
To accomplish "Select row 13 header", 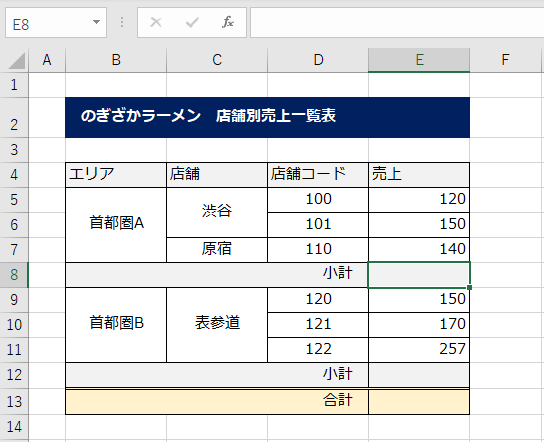I will 14,402.
